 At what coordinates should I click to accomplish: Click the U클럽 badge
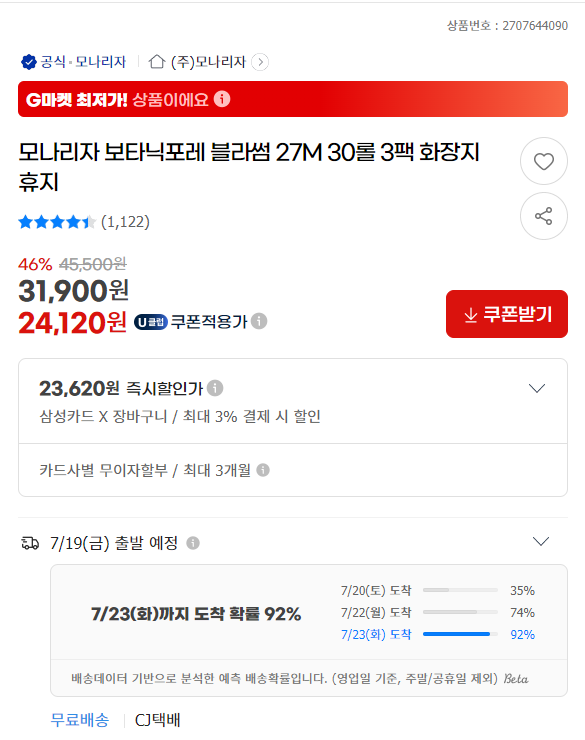(150, 322)
